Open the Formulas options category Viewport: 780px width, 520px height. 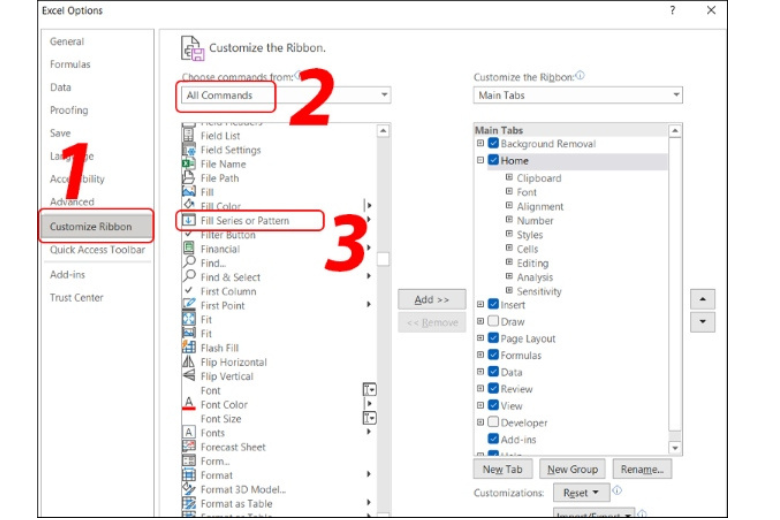pyautogui.click(x=70, y=65)
